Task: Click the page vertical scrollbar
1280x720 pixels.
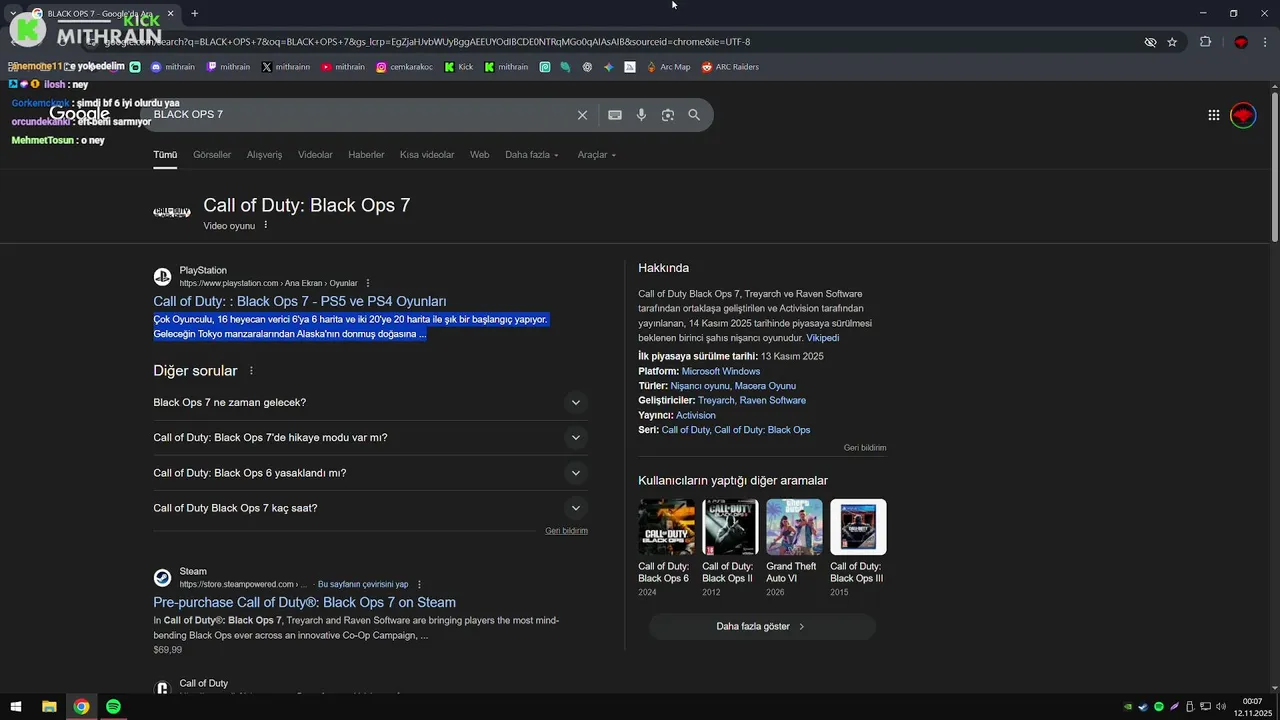Action: click(x=1274, y=165)
